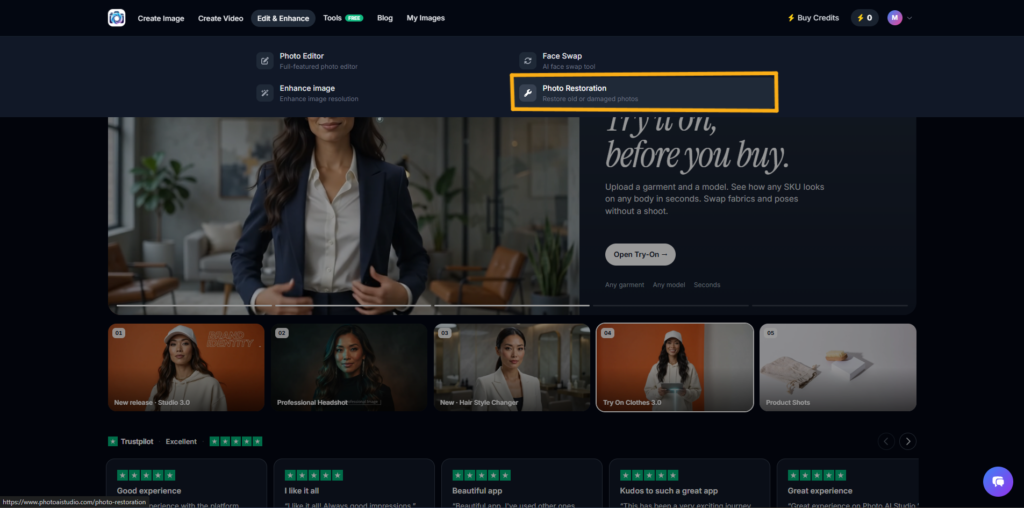The width and height of the screenshot is (1024, 508).
Task: Open the Hair Style Changer card
Action: (512, 367)
